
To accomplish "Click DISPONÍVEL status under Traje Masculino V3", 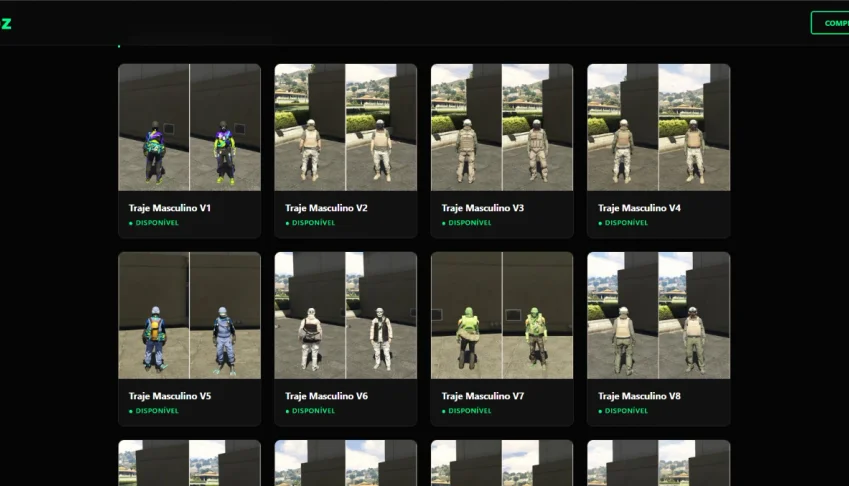I will point(467,223).
